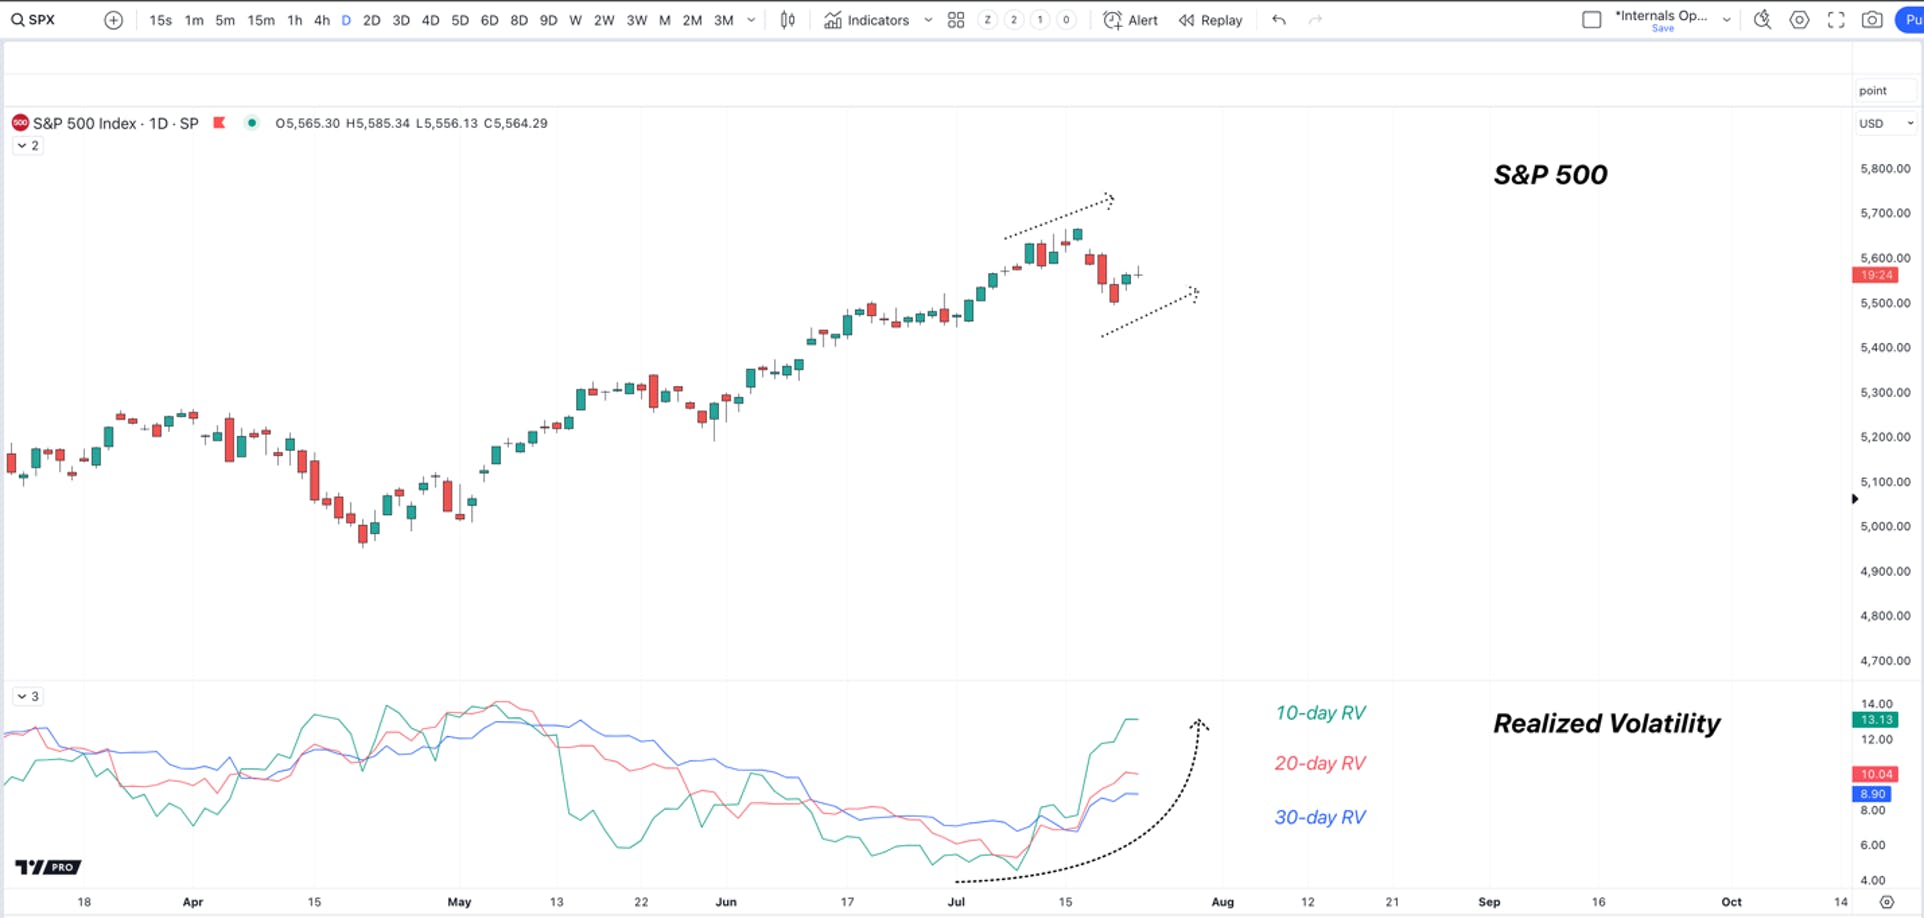Click the 13.13 green RV value label
Image resolution: width=1924 pixels, height=918 pixels.
[1876, 720]
